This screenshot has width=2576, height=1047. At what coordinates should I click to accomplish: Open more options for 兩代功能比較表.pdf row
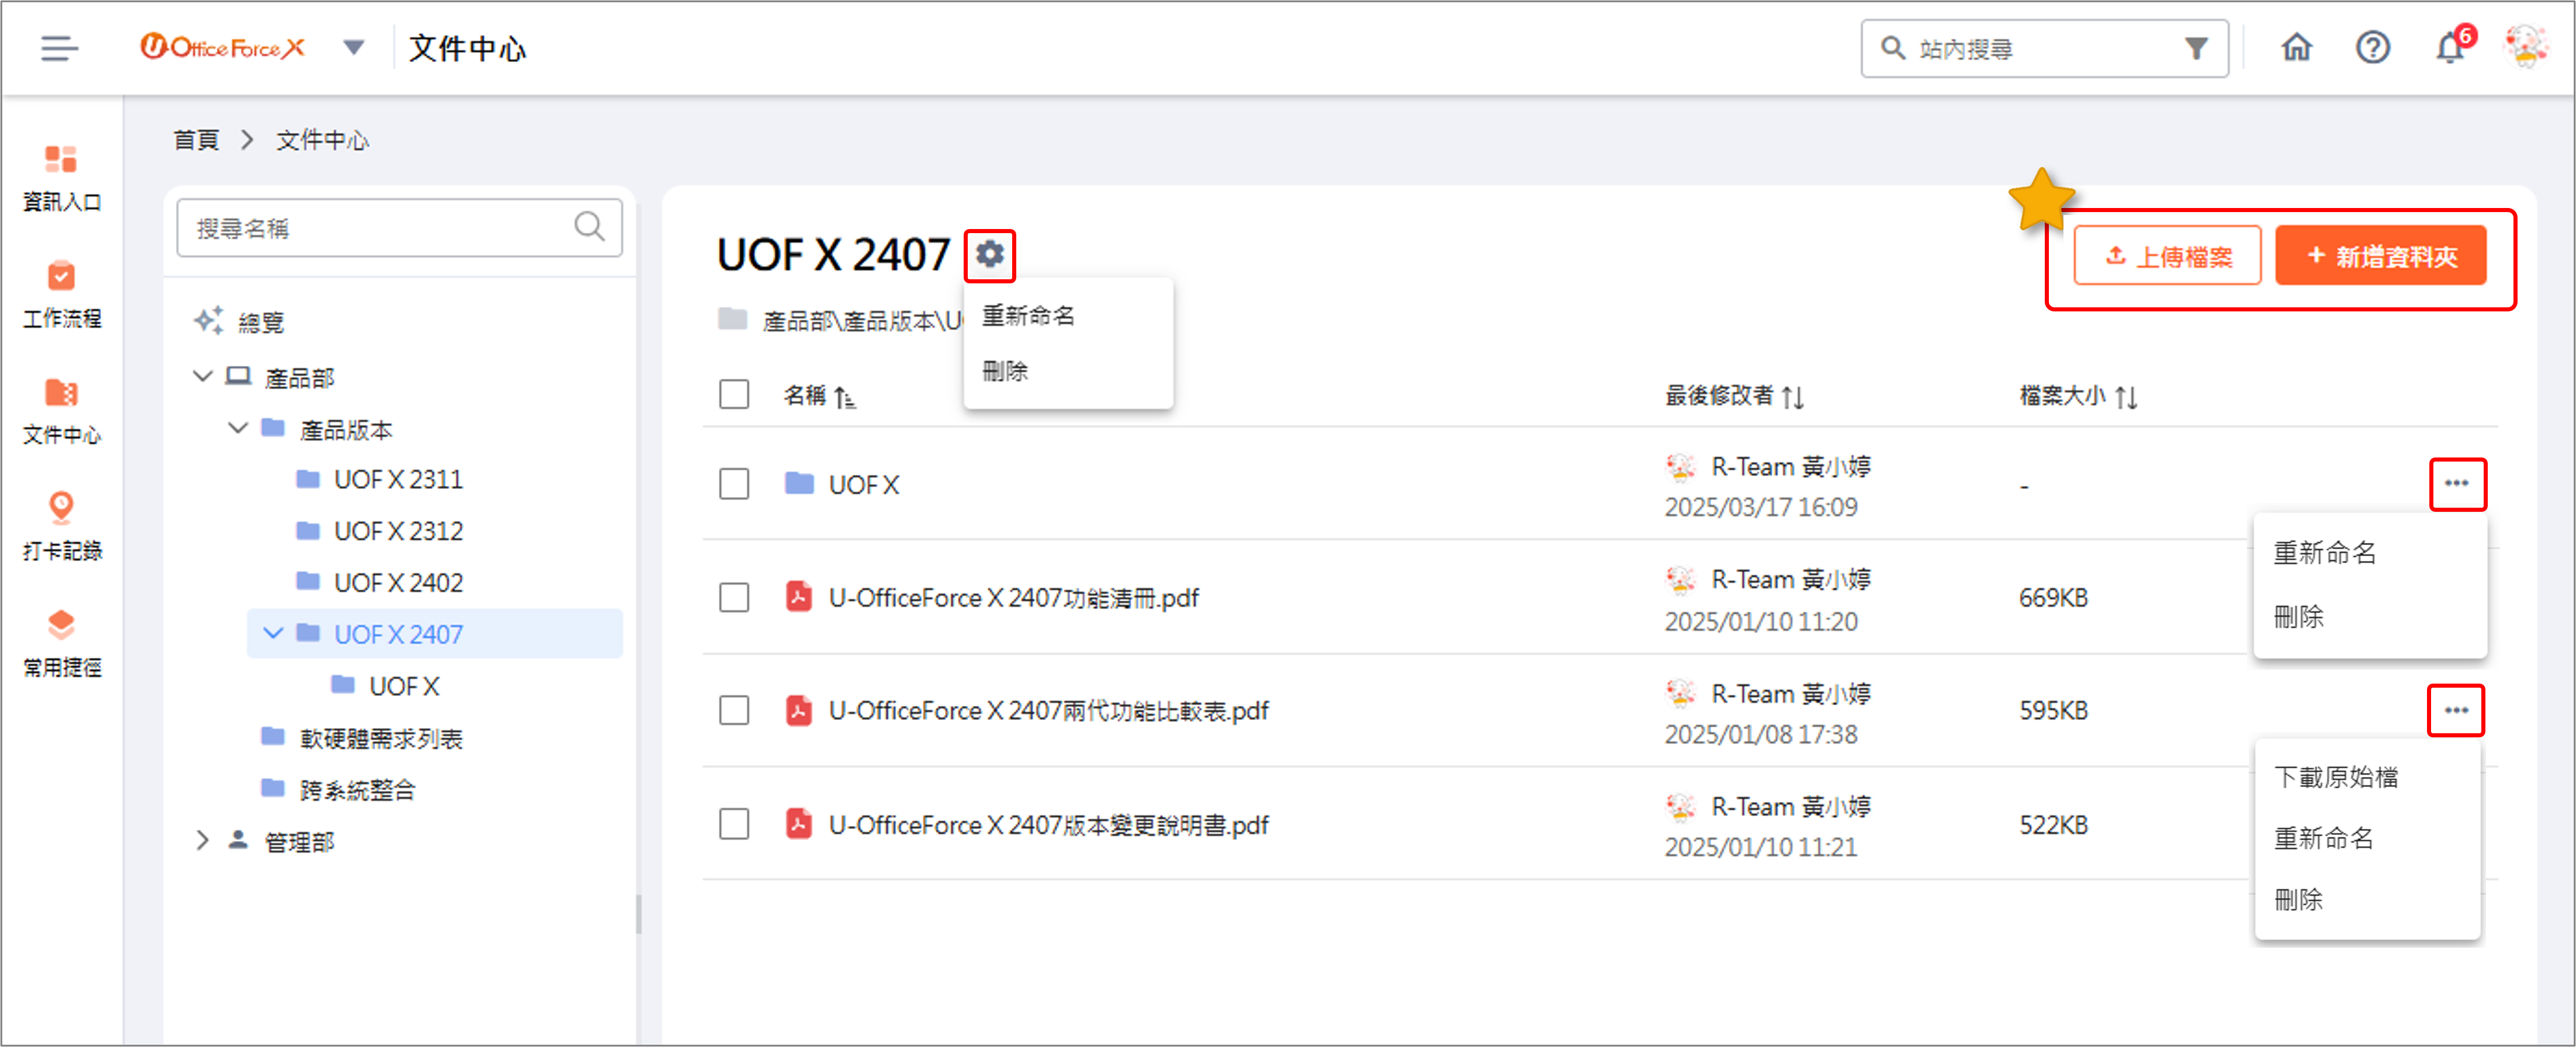pyautogui.click(x=2456, y=710)
